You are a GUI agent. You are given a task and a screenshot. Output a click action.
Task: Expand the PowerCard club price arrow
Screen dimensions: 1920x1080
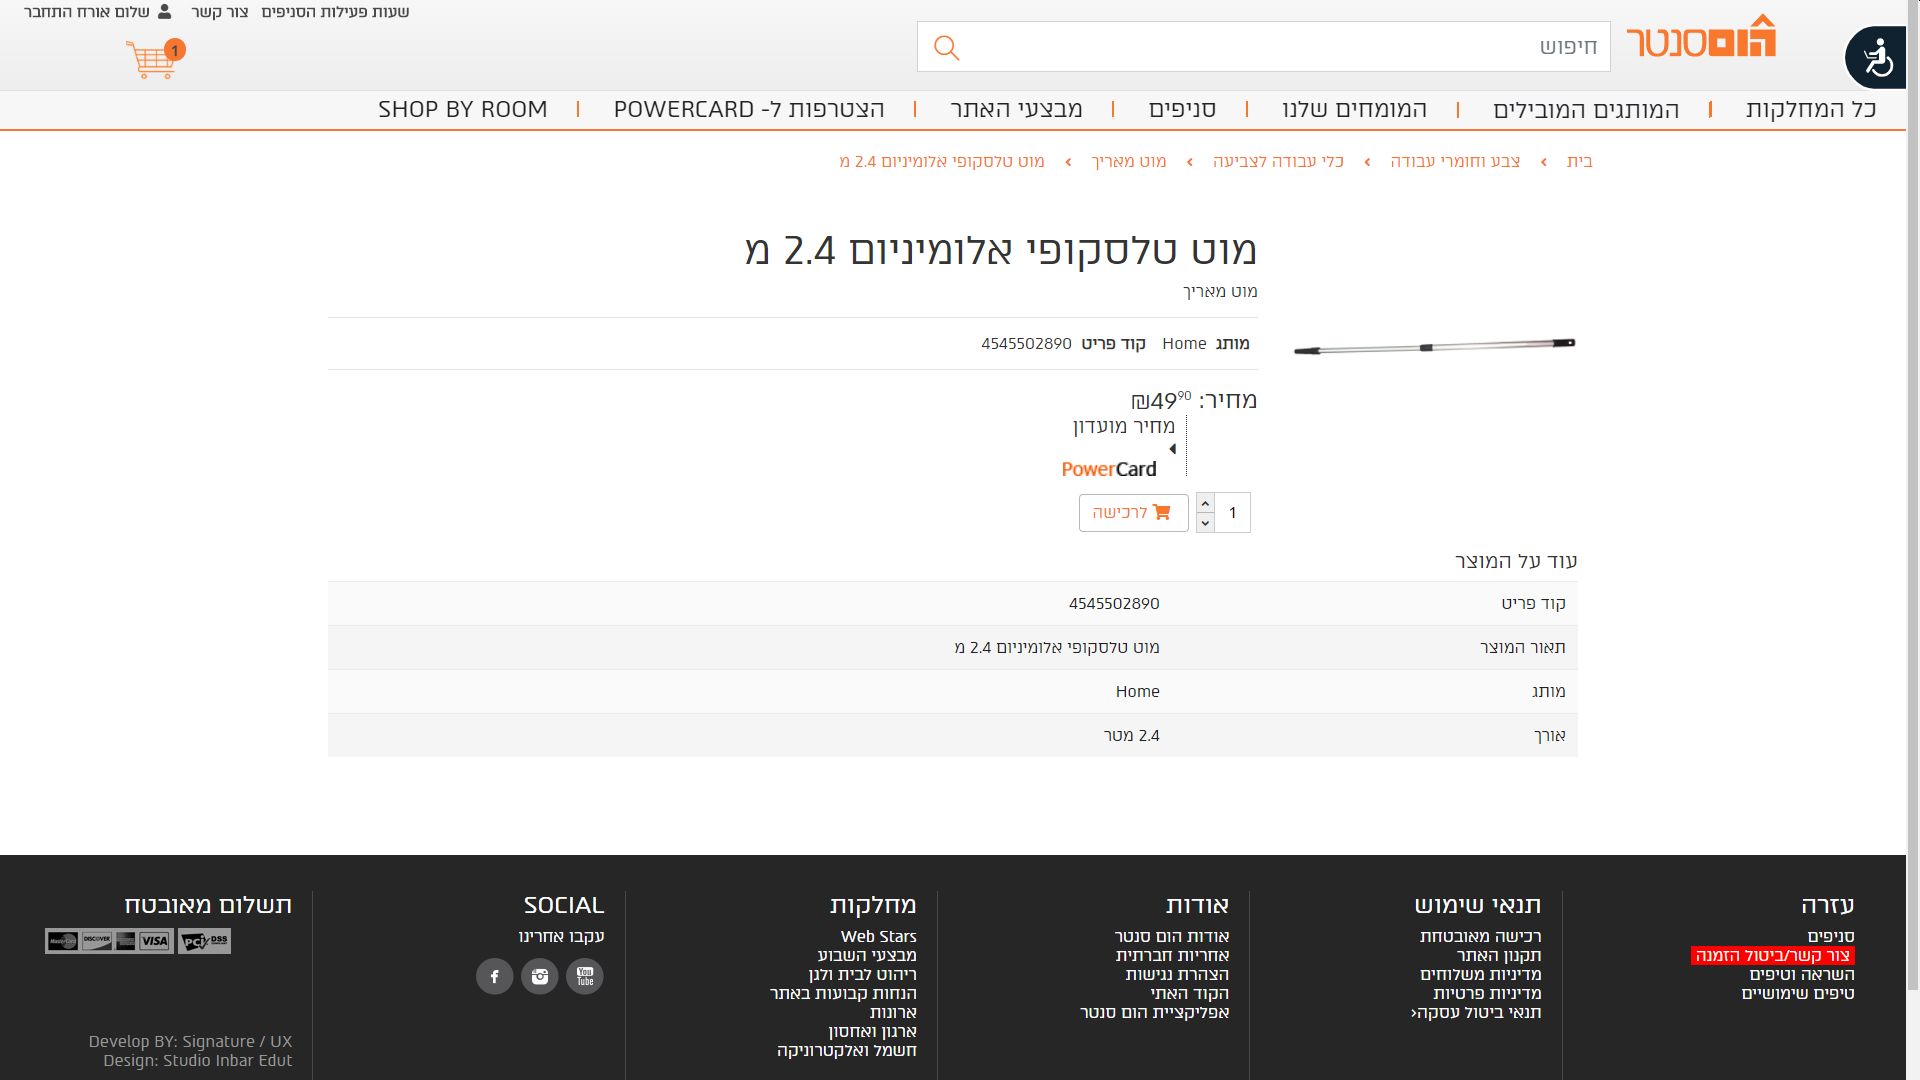click(x=1172, y=449)
